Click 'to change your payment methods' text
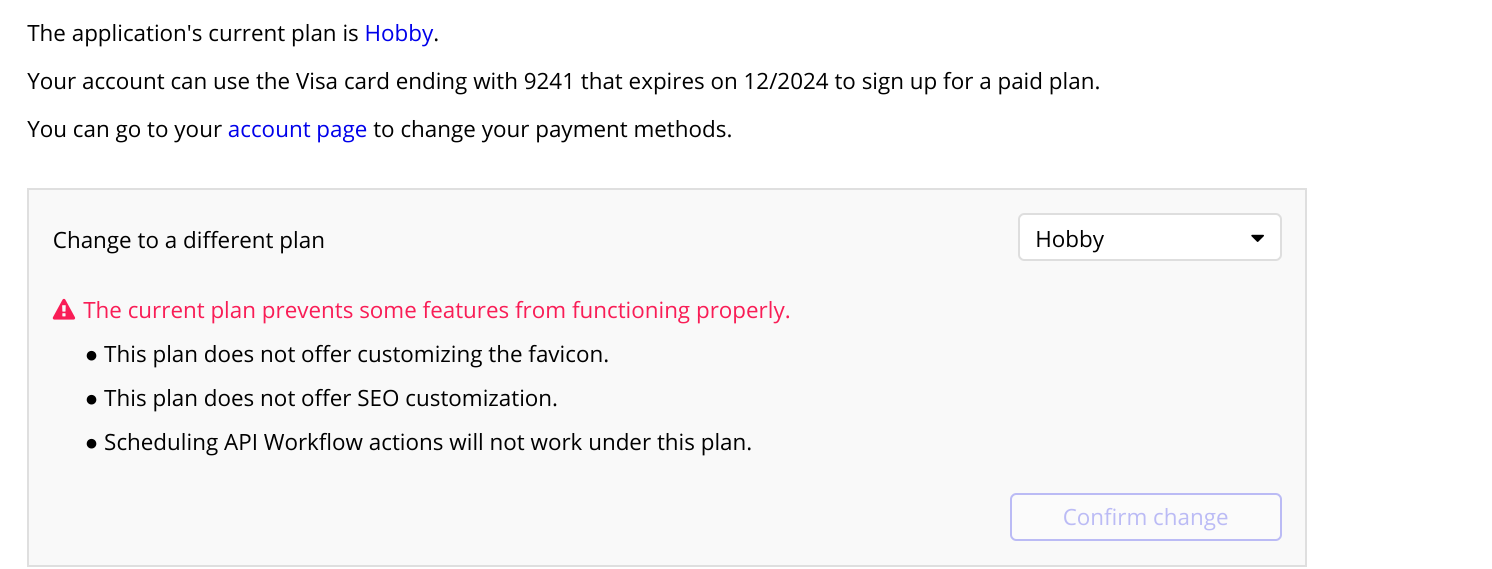 point(552,130)
